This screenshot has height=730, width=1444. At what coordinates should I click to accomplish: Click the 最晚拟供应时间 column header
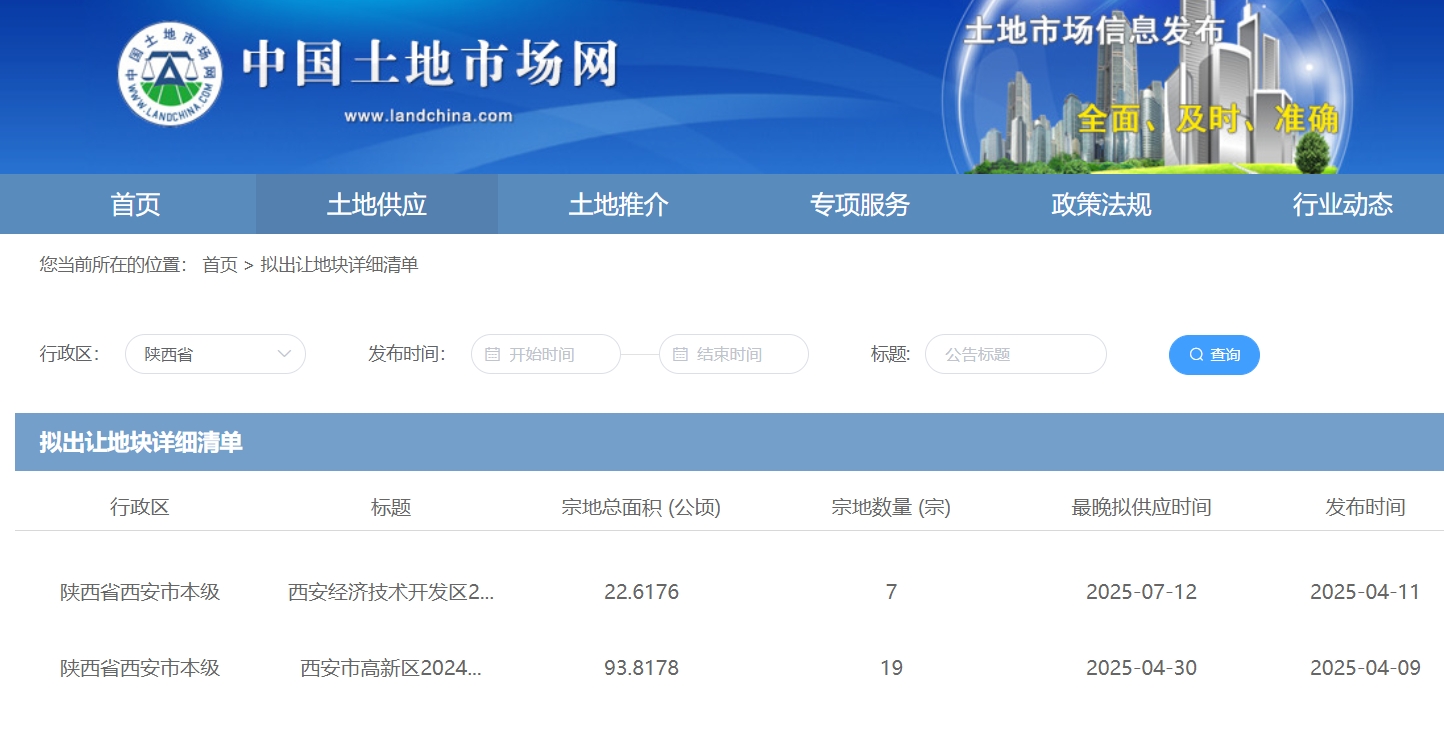[1141, 507]
